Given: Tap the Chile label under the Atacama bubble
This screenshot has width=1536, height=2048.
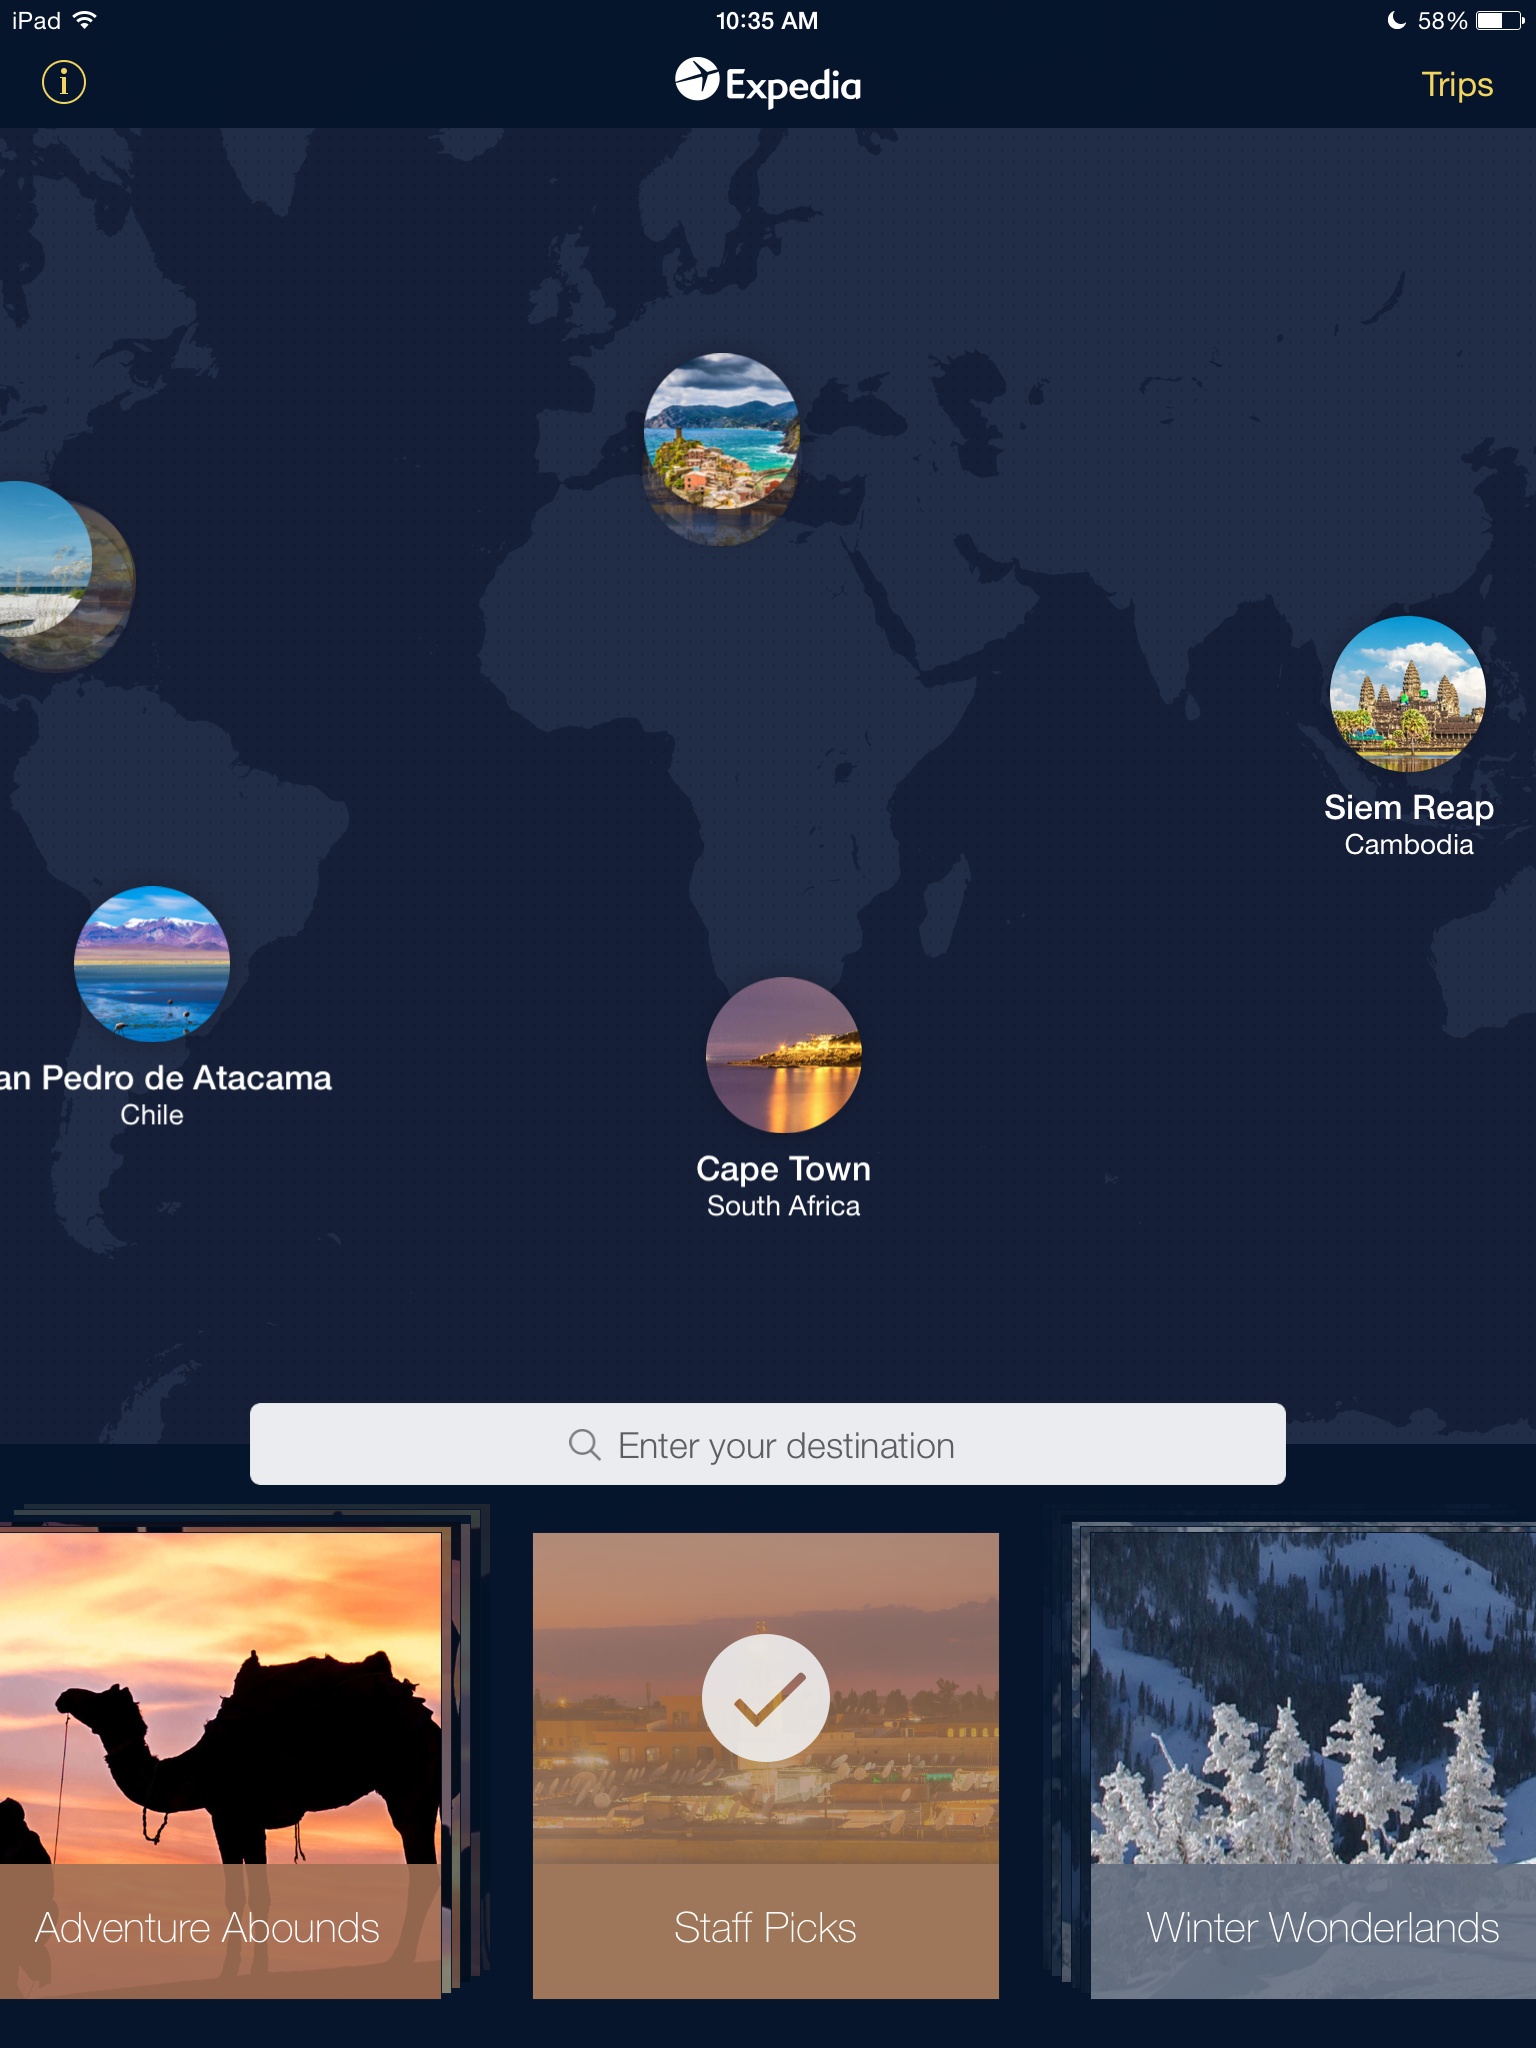Looking at the screenshot, I should click(x=152, y=1115).
